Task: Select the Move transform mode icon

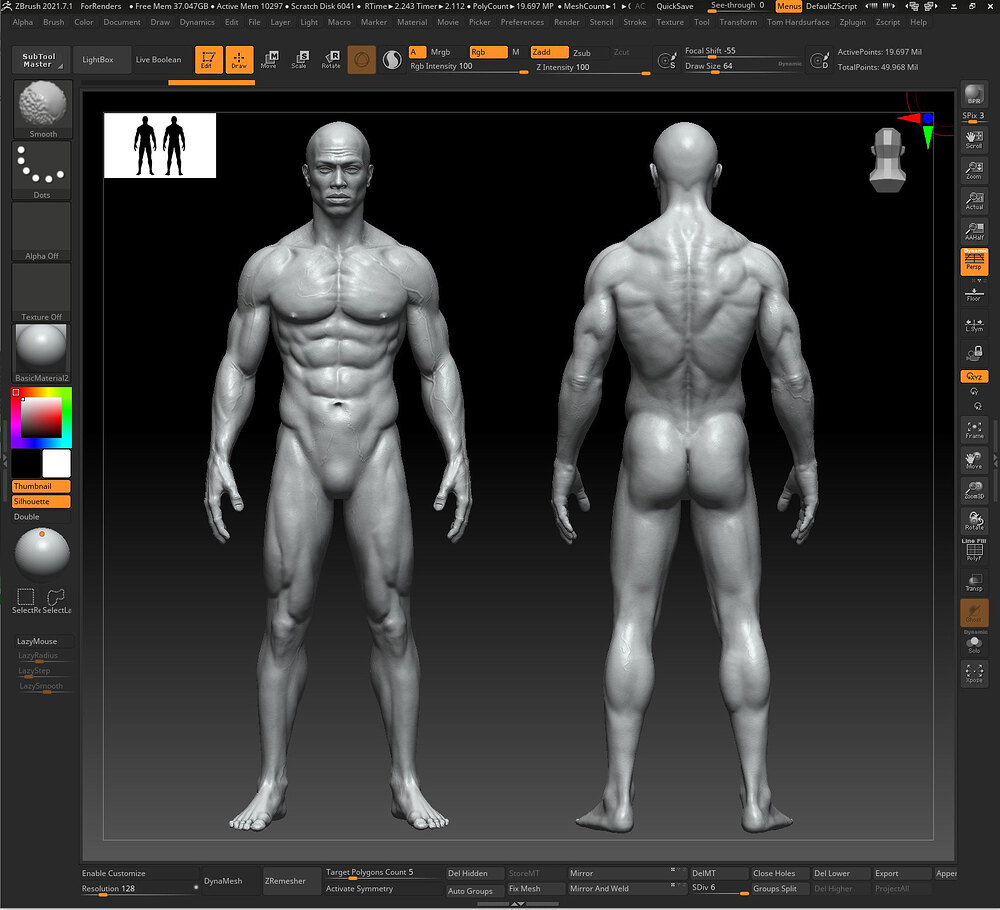Action: [269, 60]
